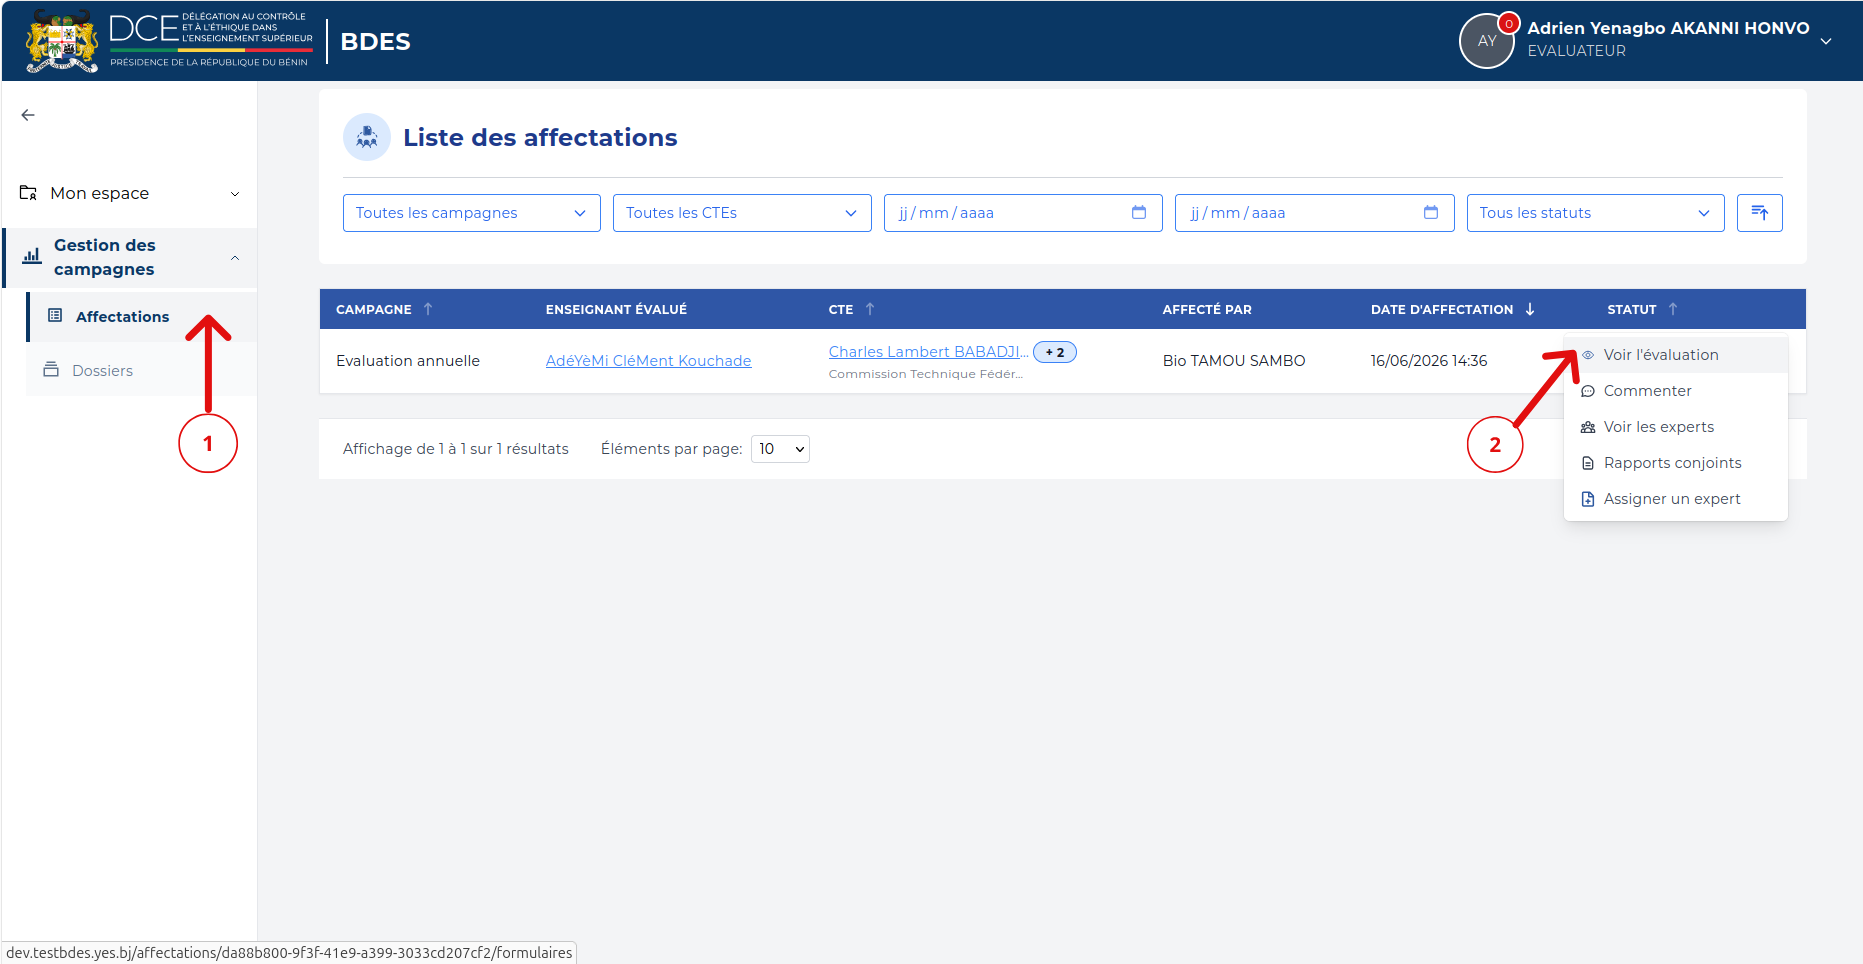Open the Toutes les campagnes dropdown
The width and height of the screenshot is (1863, 964).
472,213
